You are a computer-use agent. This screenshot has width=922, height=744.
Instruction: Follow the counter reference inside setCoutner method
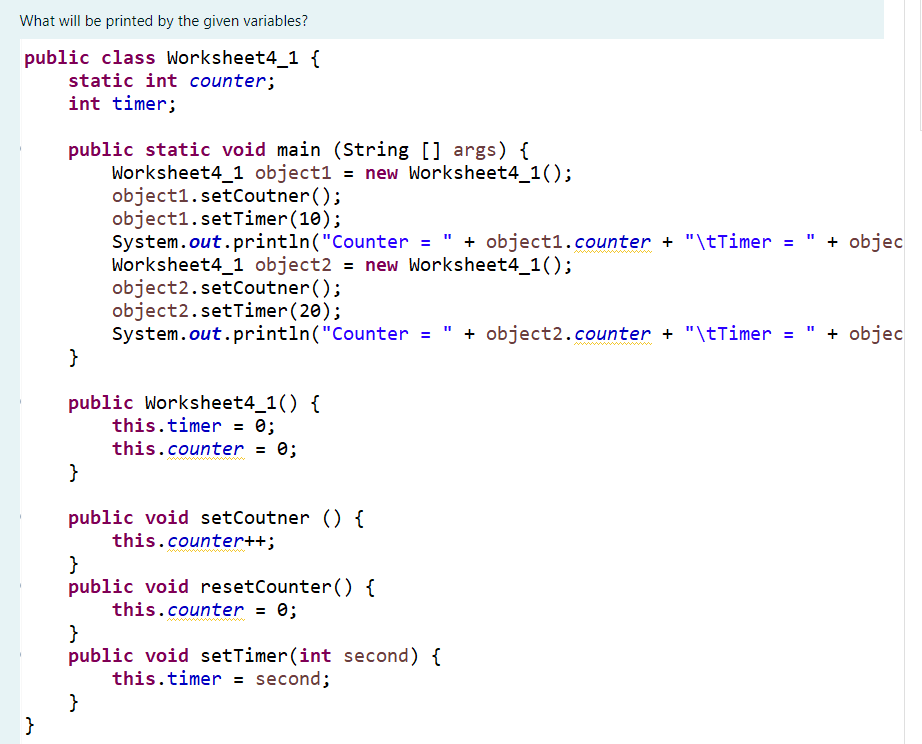(x=205, y=540)
